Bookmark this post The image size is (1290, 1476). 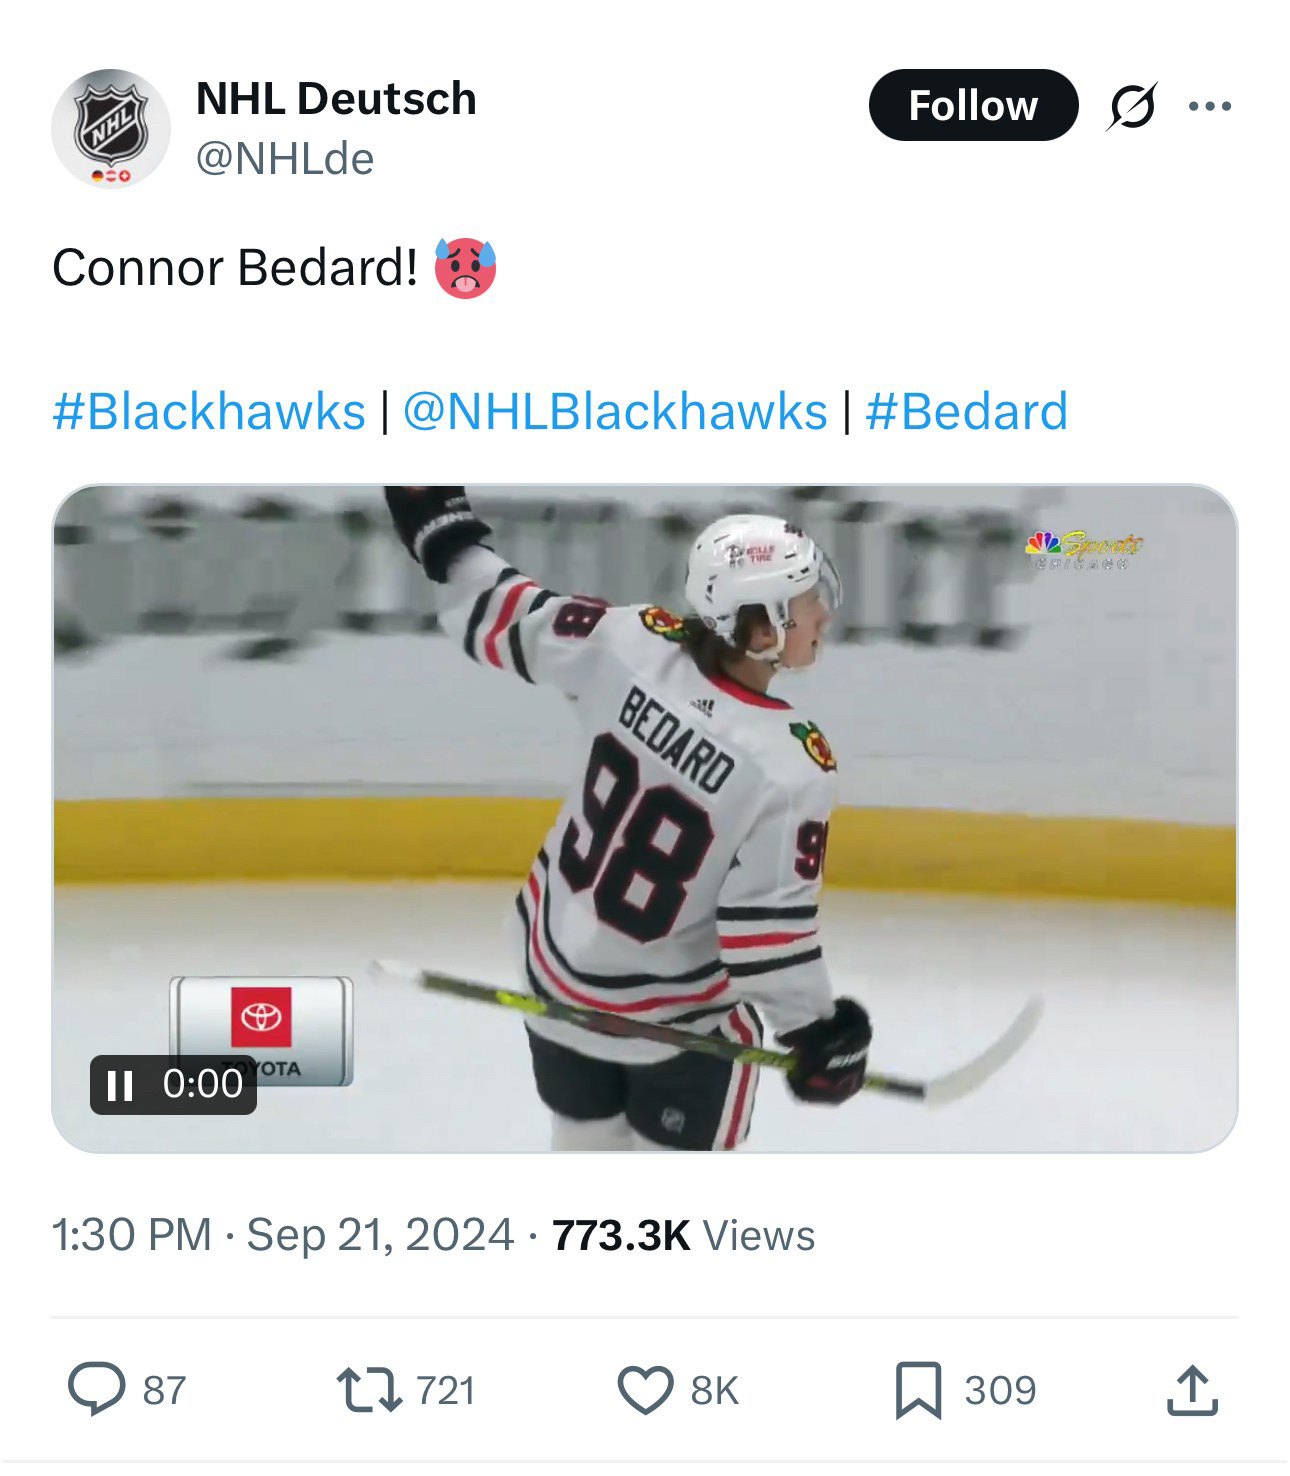pyautogui.click(x=917, y=1390)
